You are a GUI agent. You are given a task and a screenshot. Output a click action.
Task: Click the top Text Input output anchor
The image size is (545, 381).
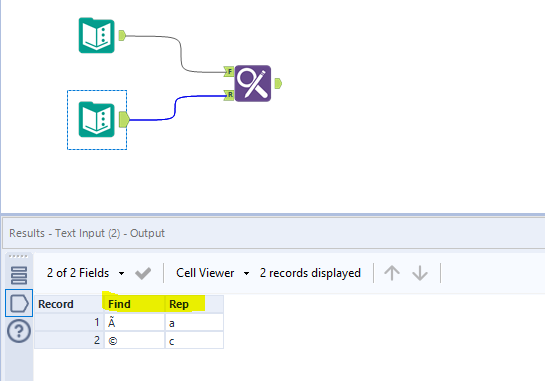122,35
